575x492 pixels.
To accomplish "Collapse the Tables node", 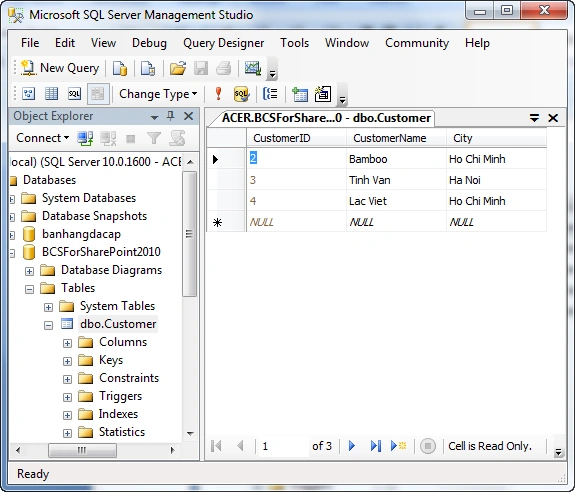I will pyautogui.click(x=29, y=290).
